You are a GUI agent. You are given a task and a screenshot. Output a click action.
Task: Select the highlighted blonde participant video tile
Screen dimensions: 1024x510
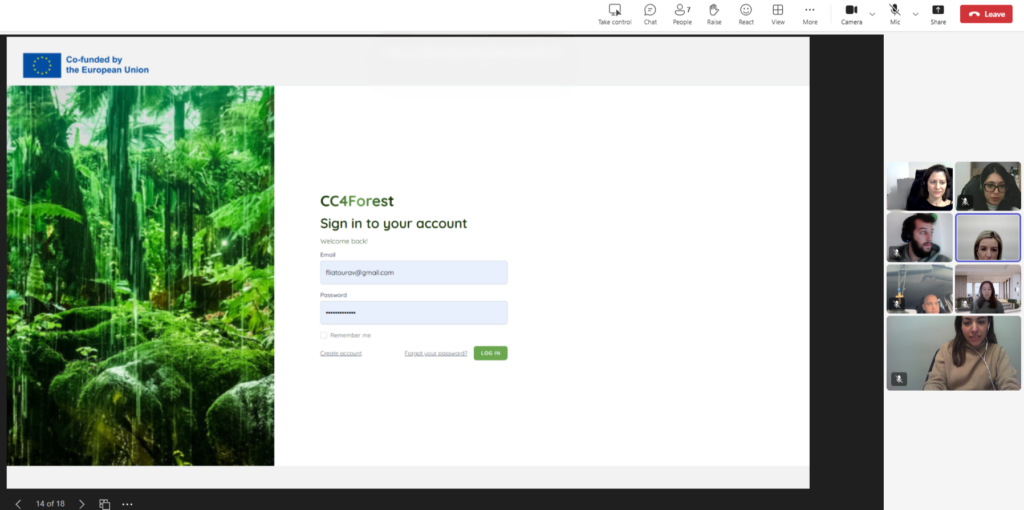(987, 238)
